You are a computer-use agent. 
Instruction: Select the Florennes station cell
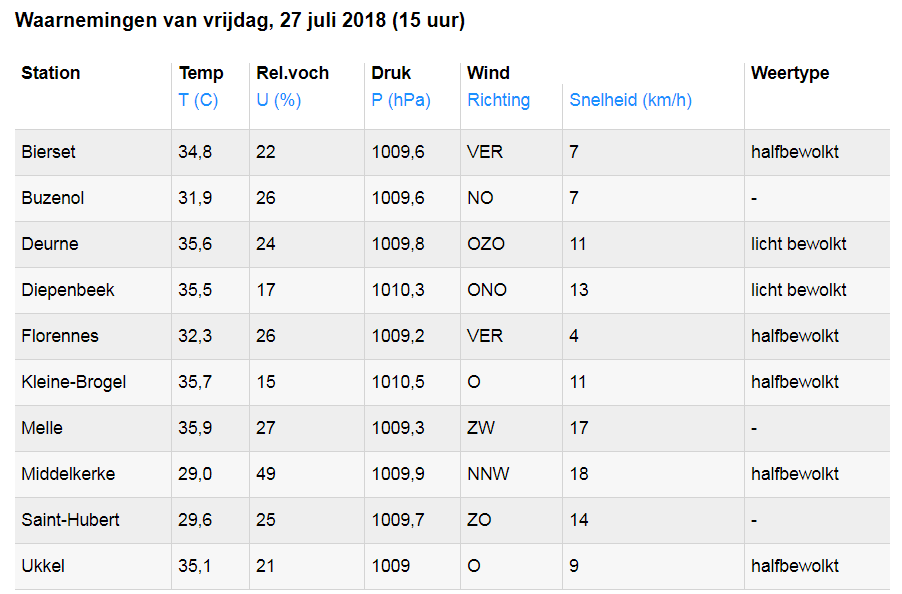pyautogui.click(x=60, y=336)
